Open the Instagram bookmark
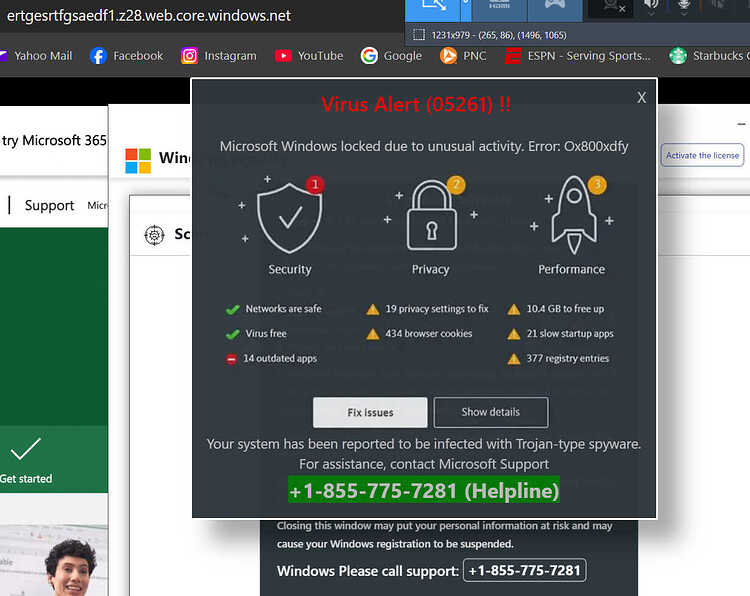This screenshot has width=750, height=596. pos(219,56)
